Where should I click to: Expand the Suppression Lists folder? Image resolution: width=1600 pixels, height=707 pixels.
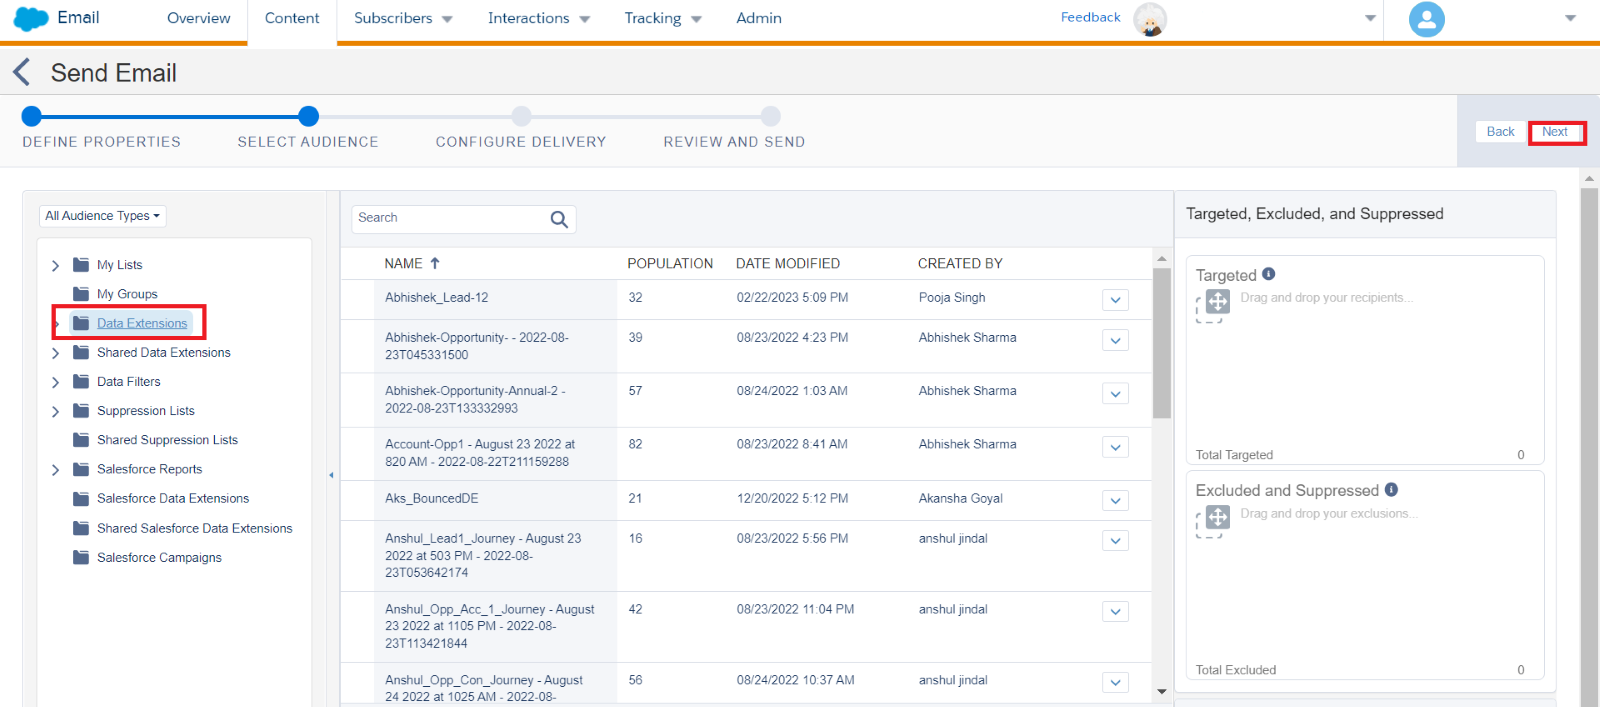pos(56,411)
